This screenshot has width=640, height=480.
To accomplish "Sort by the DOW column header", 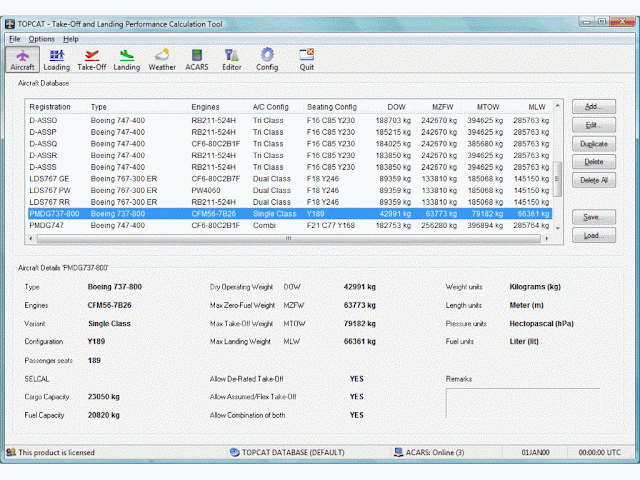I will 396,107.
